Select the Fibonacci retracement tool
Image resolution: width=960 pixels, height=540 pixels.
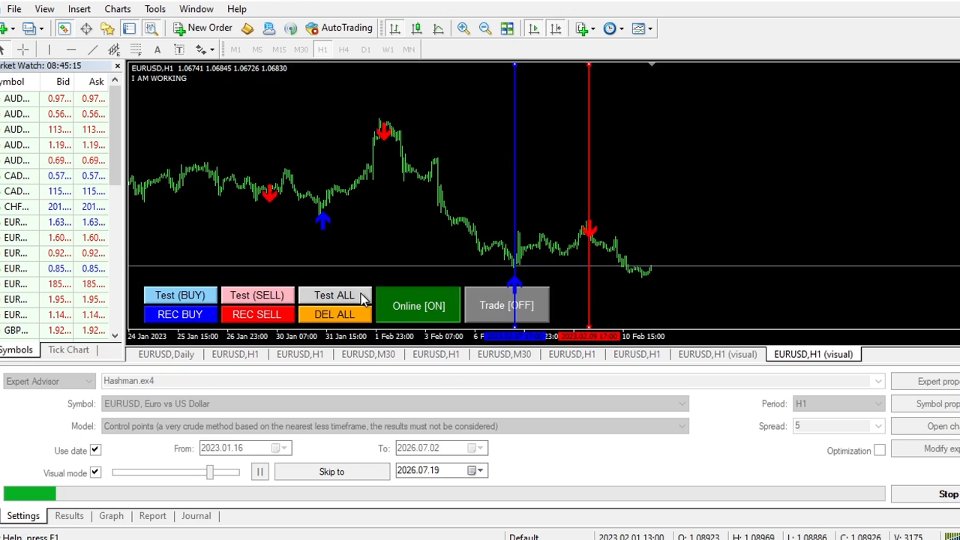[135, 50]
